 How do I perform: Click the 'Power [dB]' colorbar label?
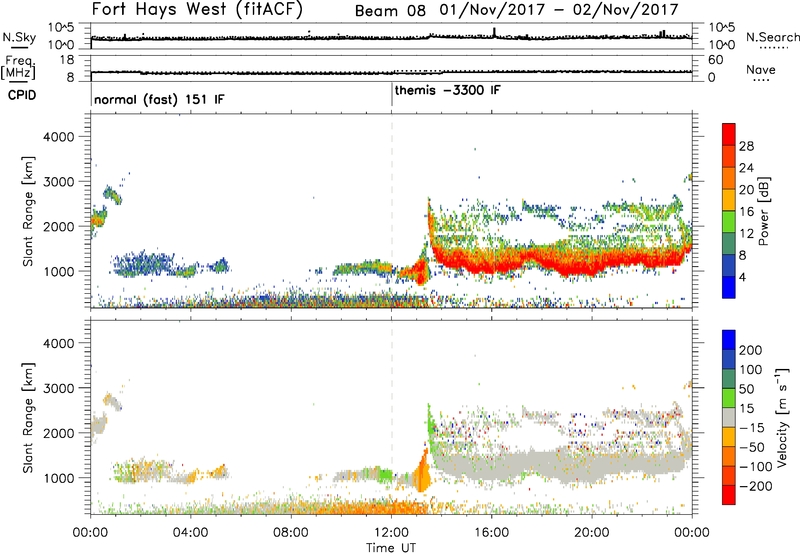coord(764,211)
